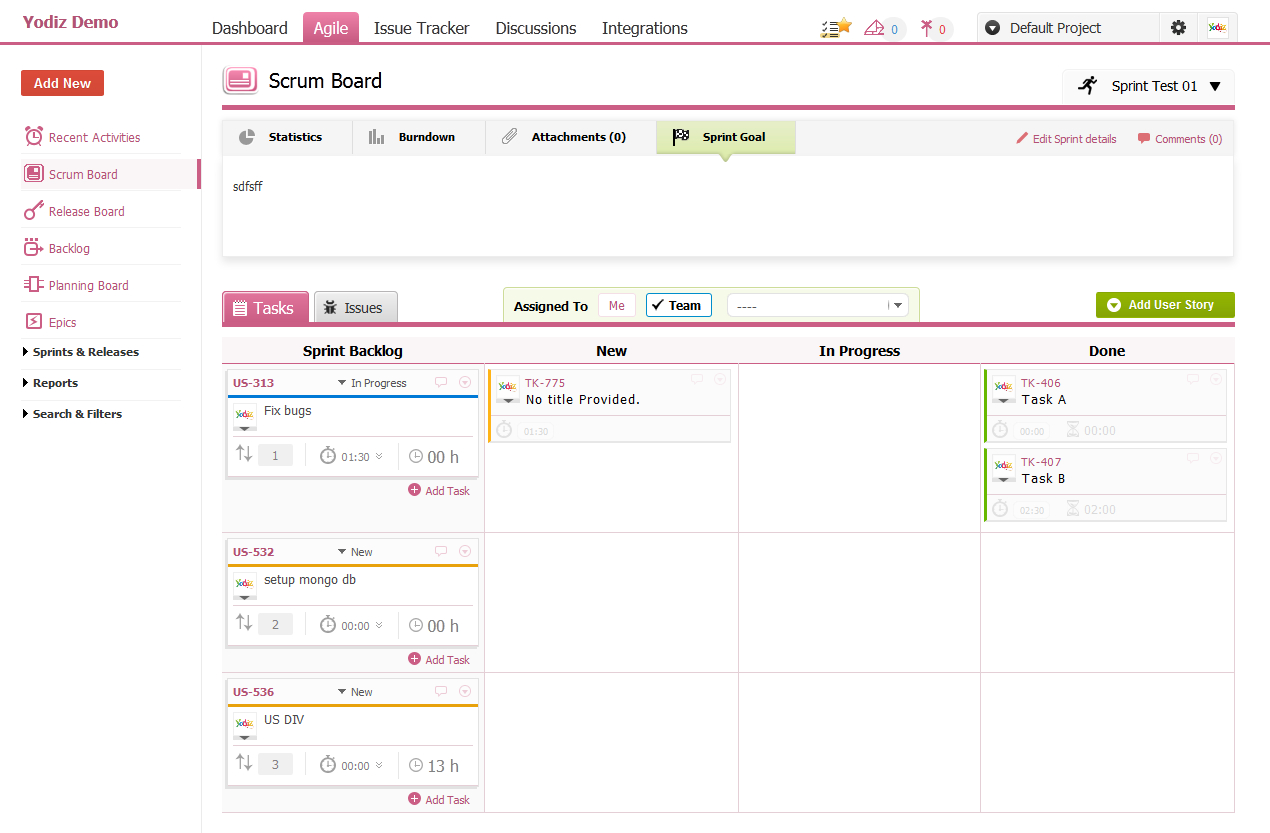Open the Release Board key icon
Image resolution: width=1270 pixels, height=833 pixels.
click(34, 211)
